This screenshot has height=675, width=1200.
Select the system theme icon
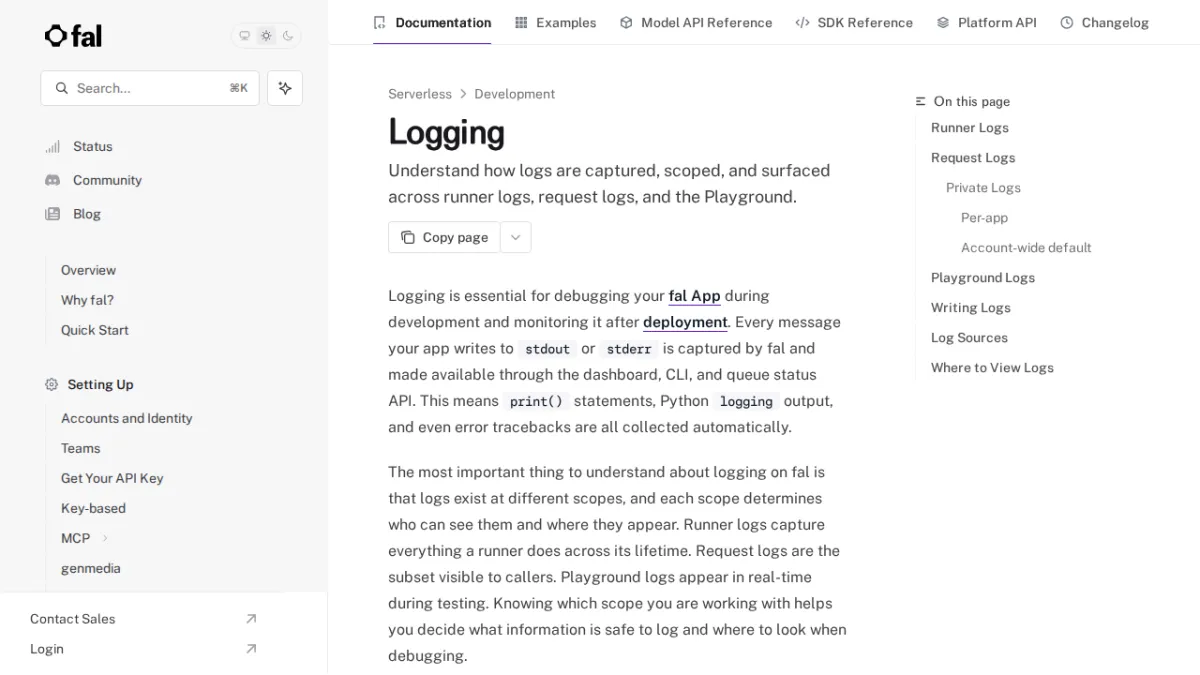coord(244,36)
